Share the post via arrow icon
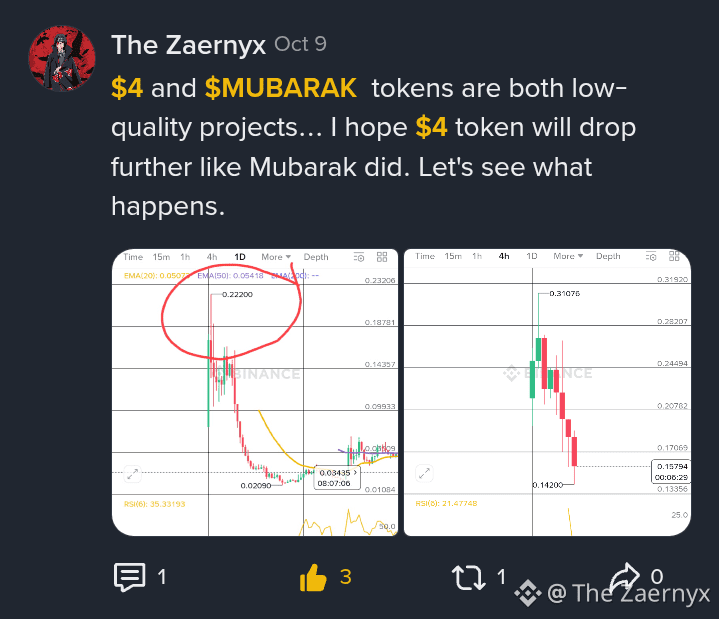Viewport: 719px width, 619px height. pyautogui.click(x=624, y=576)
